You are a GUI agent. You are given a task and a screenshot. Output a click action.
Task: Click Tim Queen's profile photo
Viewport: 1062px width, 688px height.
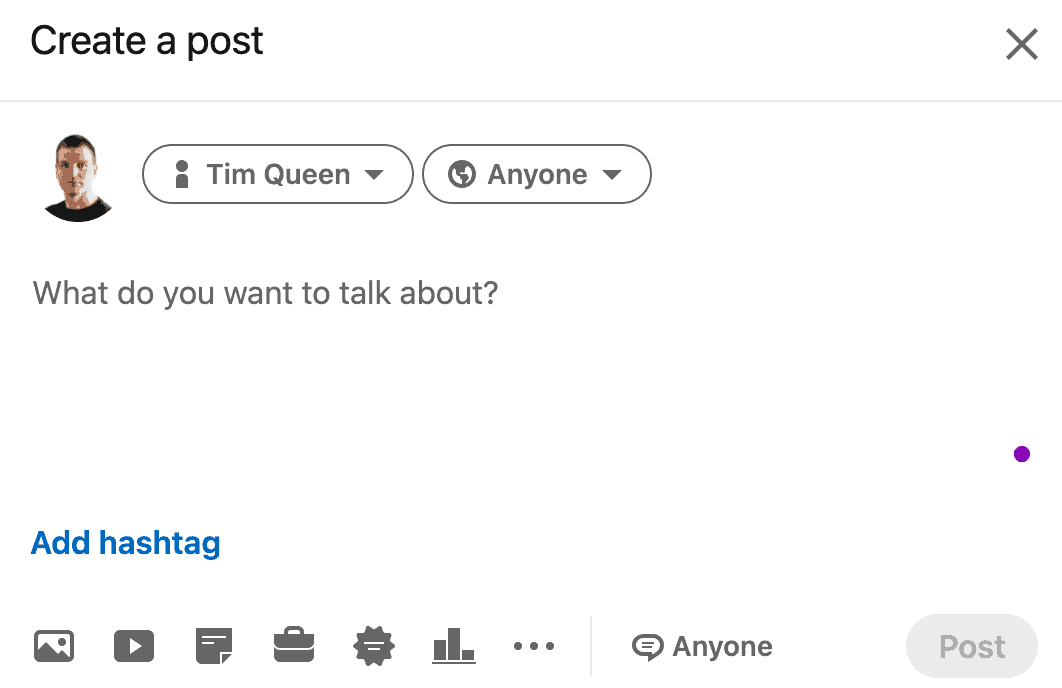(77, 177)
